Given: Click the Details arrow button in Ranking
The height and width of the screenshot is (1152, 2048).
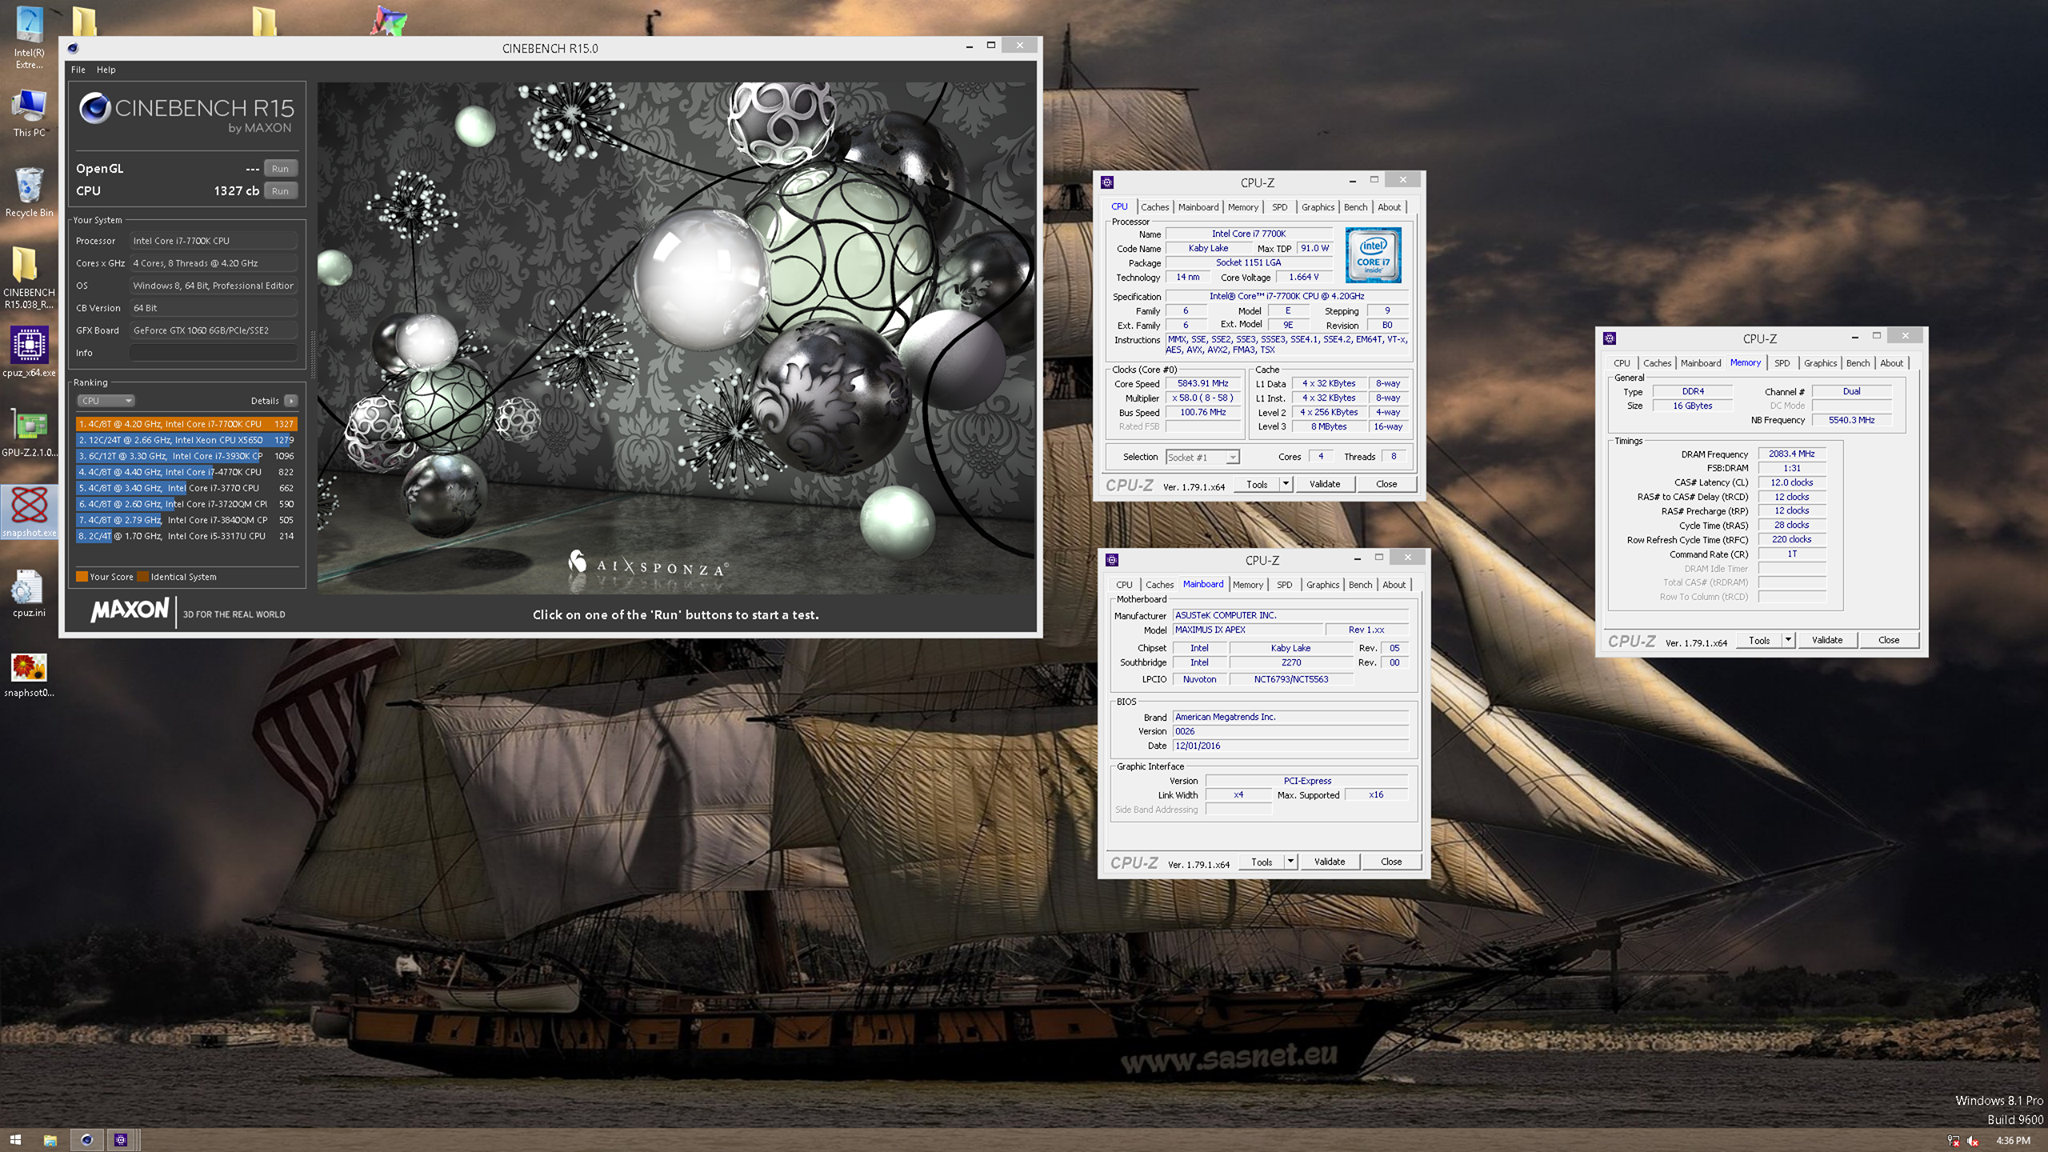Looking at the screenshot, I should coord(291,400).
